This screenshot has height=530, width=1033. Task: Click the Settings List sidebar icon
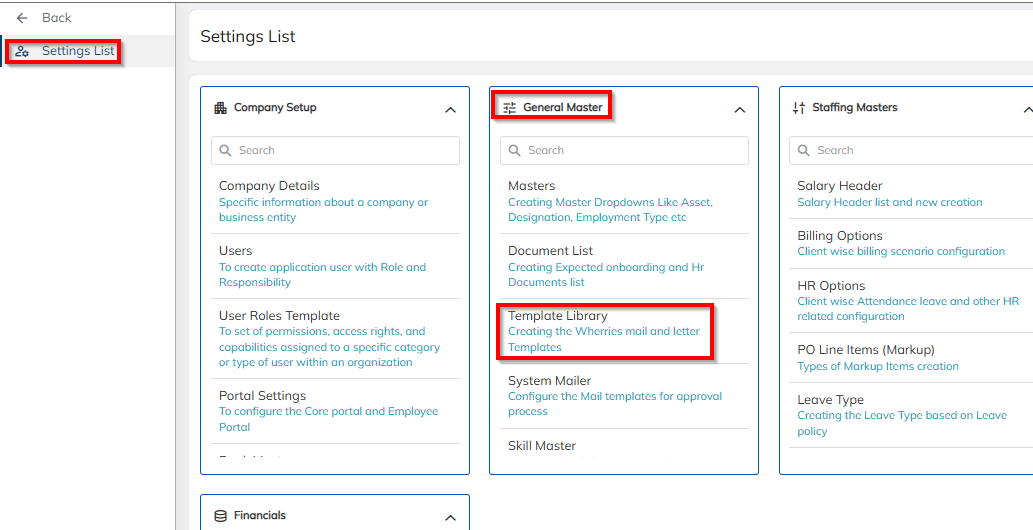(23, 51)
